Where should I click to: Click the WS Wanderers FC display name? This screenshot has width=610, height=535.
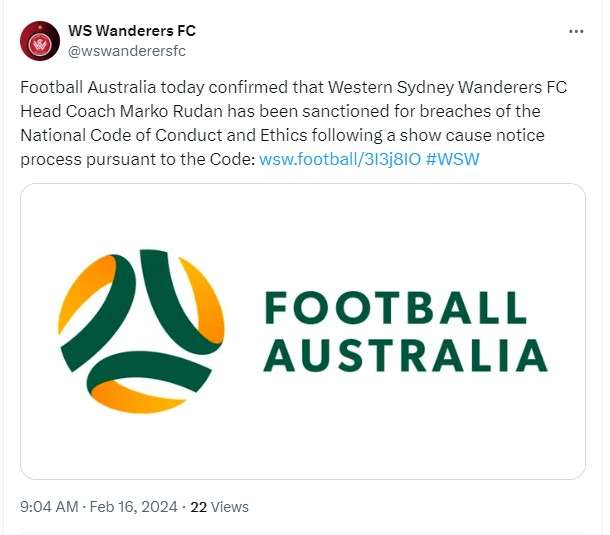pos(131,31)
